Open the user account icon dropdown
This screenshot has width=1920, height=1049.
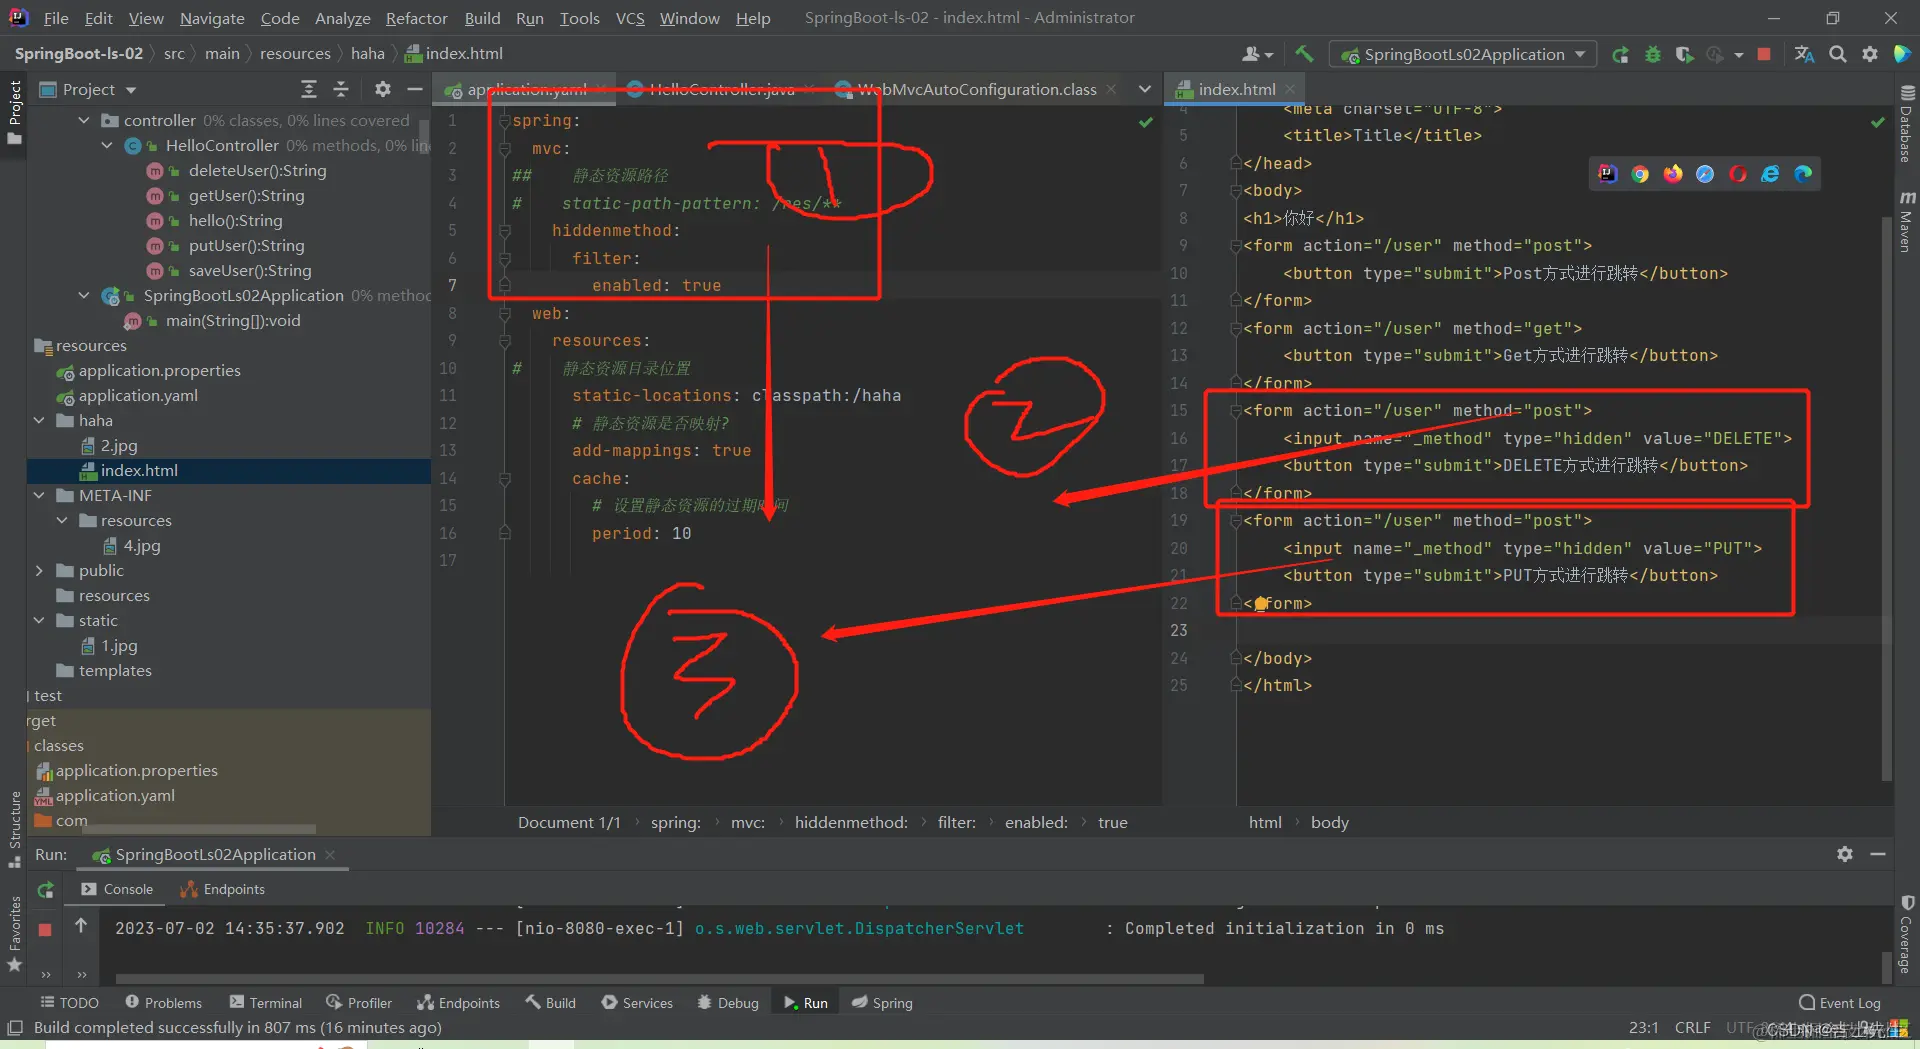1257,55
